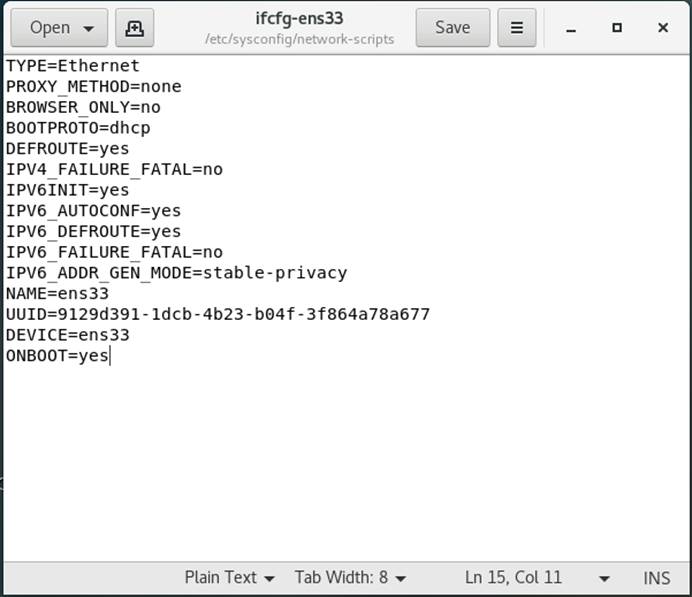The image size is (692, 597).
Task: Place cursor on IPV6_ADDR_GEN_MODE=stable-privacy line
Action: (177, 273)
